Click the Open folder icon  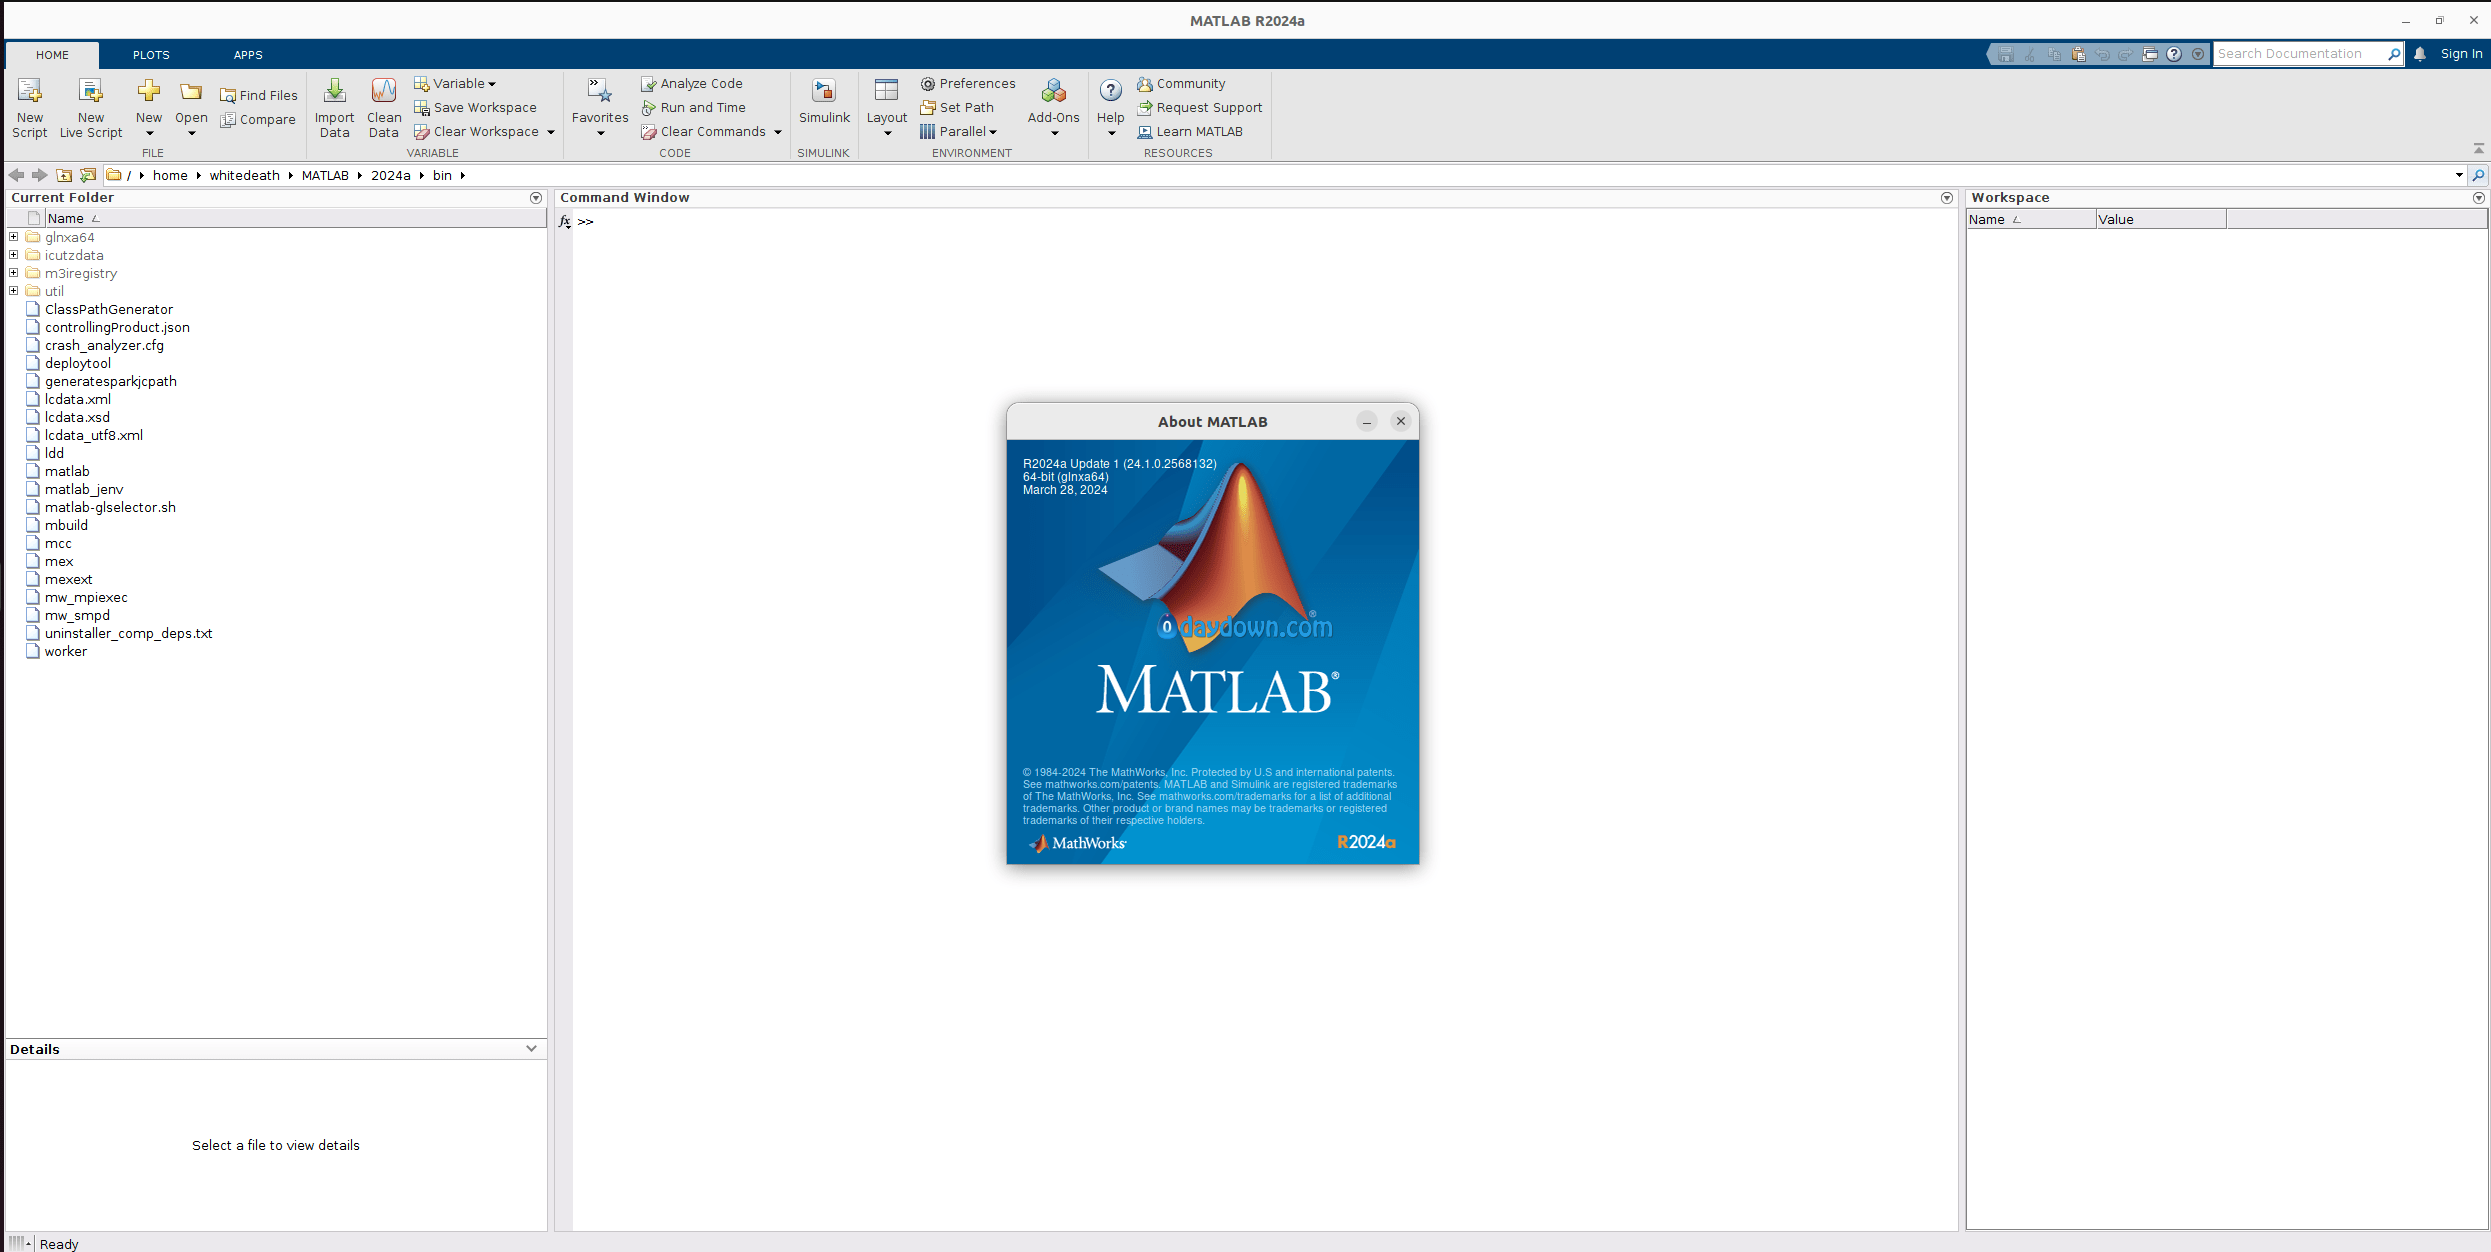(x=191, y=93)
